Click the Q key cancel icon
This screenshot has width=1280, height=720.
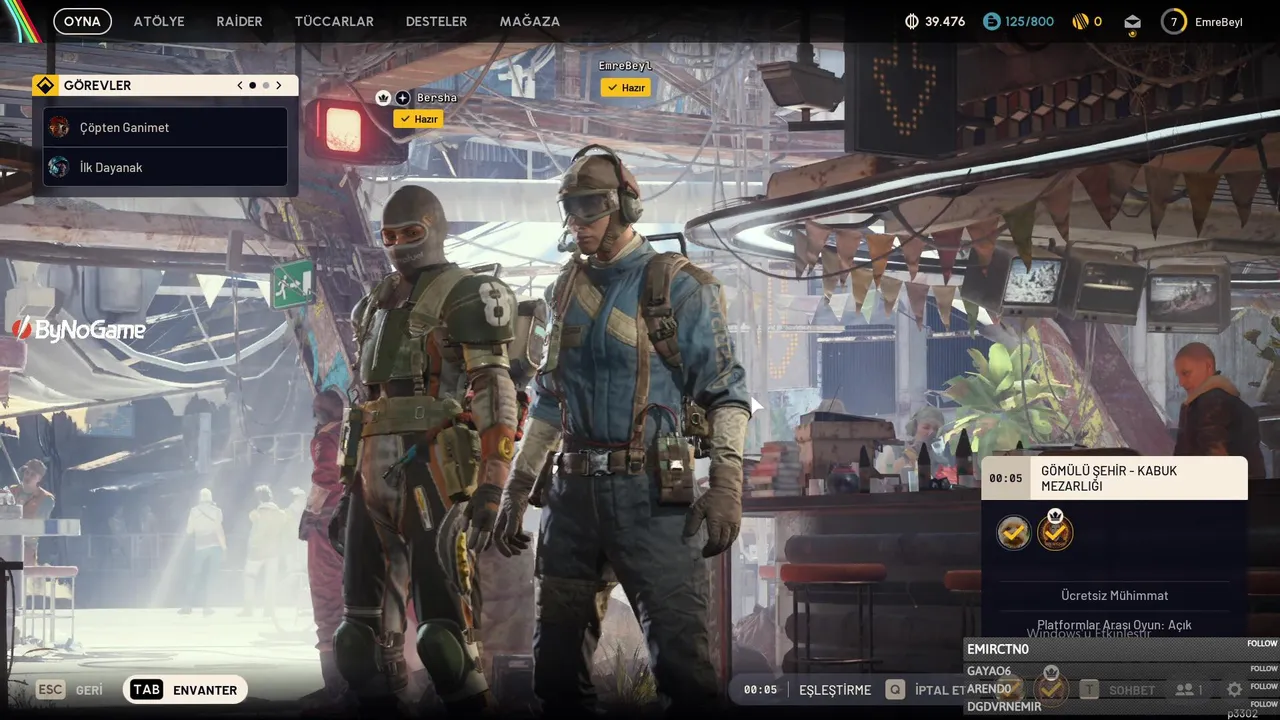(x=896, y=690)
